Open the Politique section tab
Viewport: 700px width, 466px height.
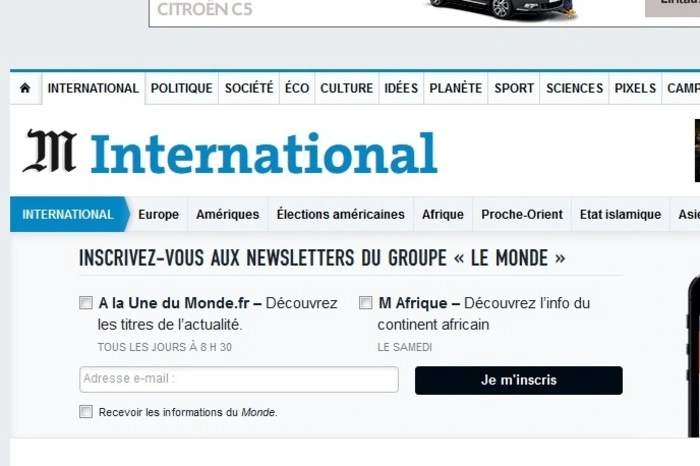182,88
